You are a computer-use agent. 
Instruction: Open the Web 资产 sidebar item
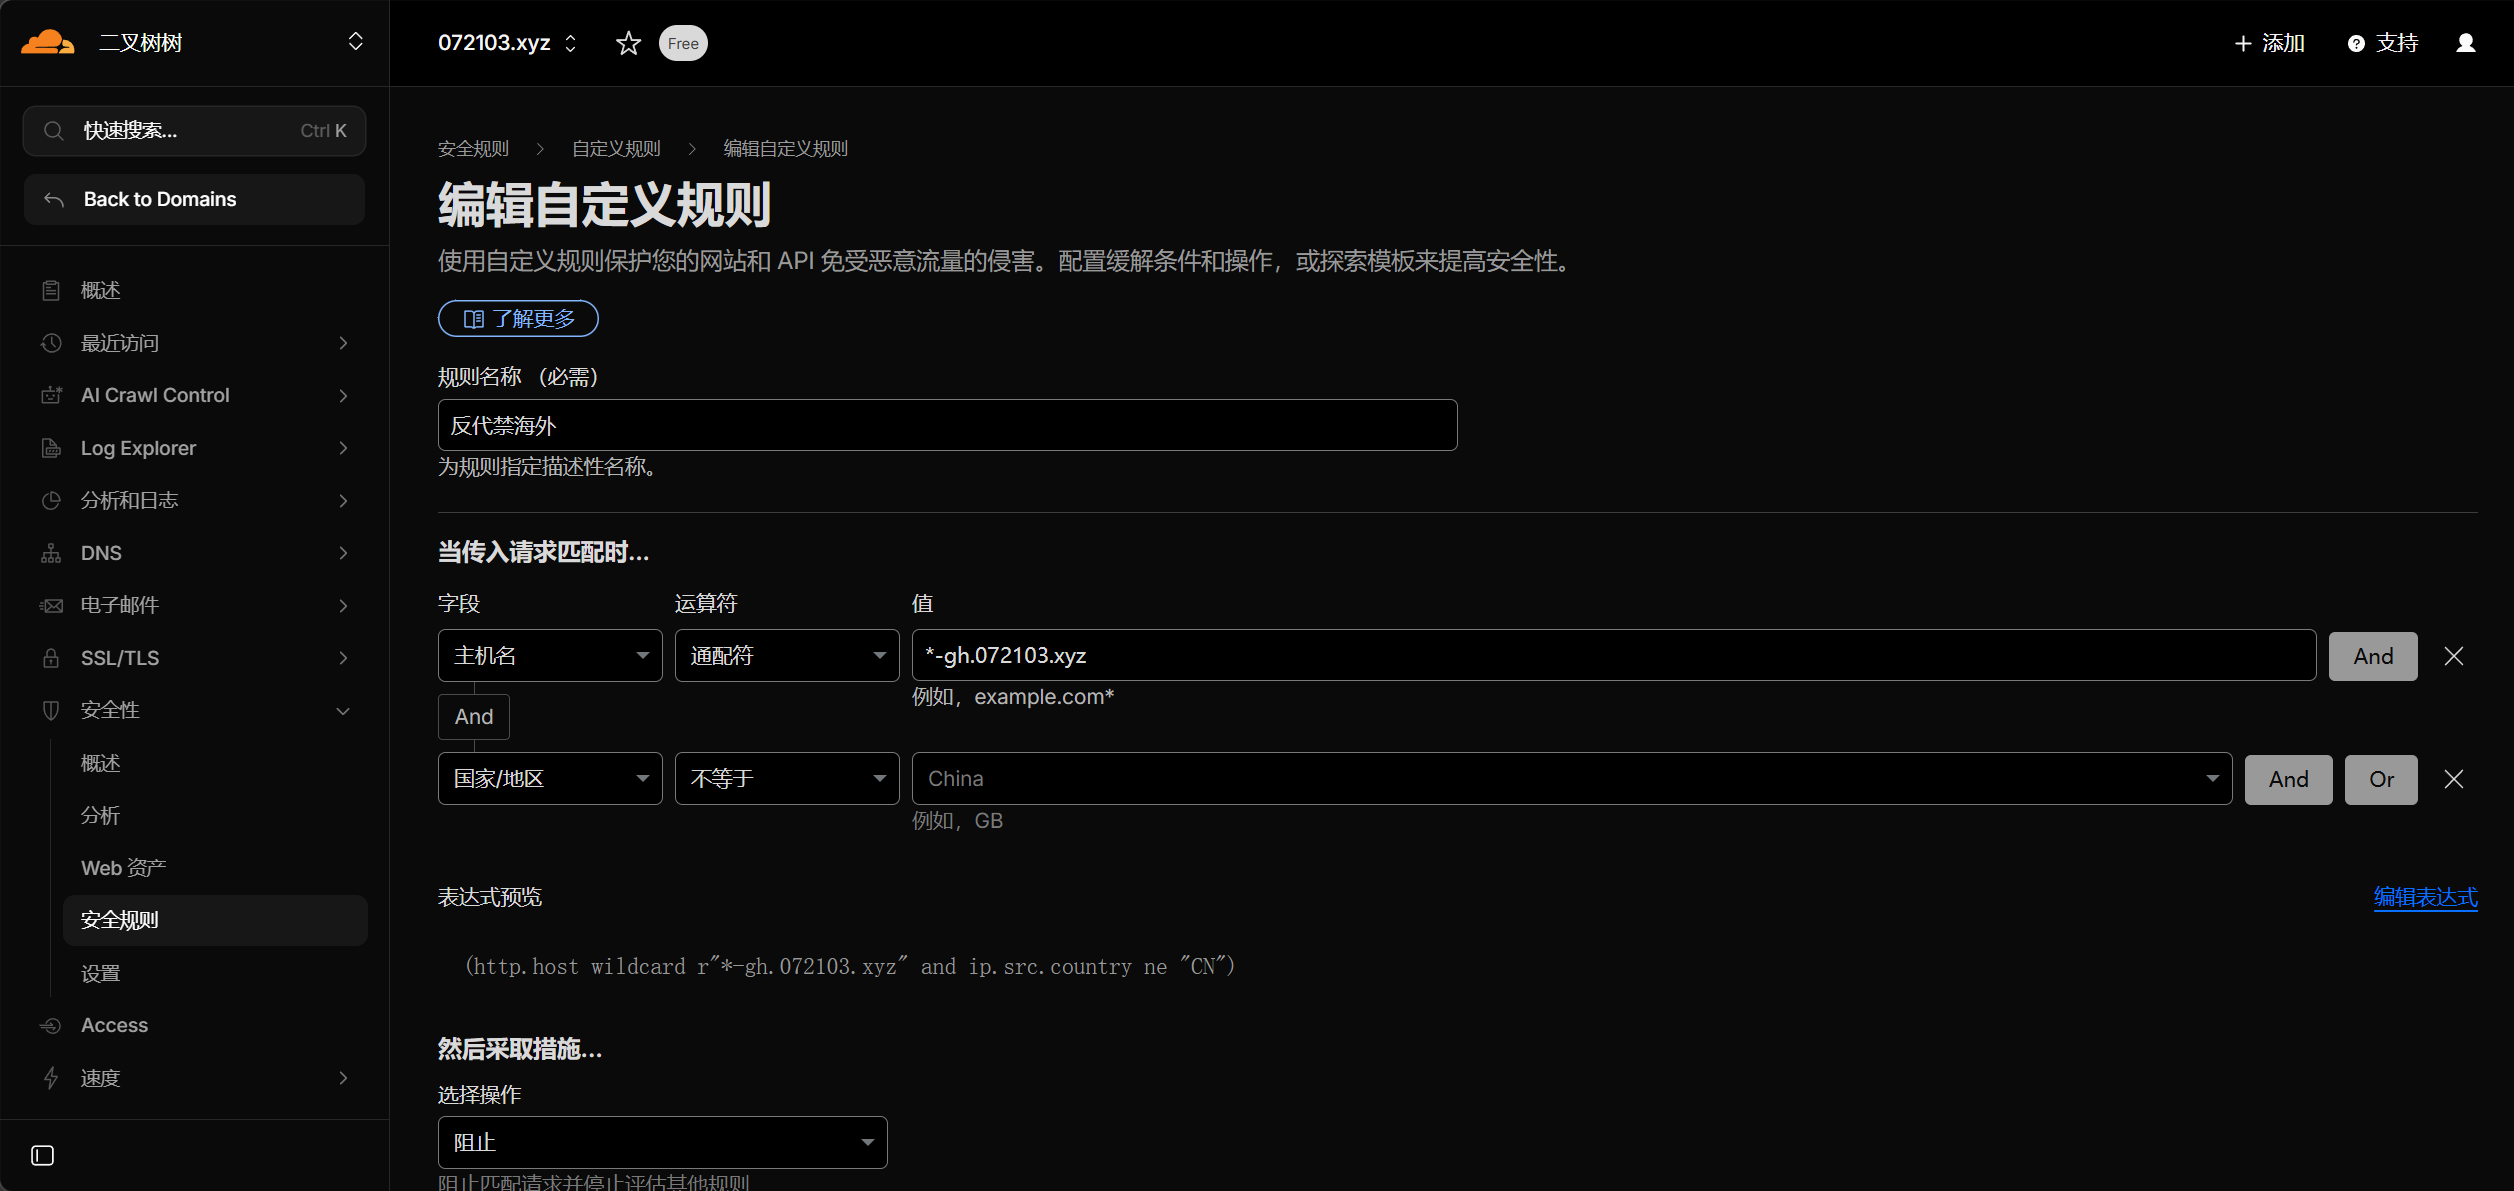[123, 868]
